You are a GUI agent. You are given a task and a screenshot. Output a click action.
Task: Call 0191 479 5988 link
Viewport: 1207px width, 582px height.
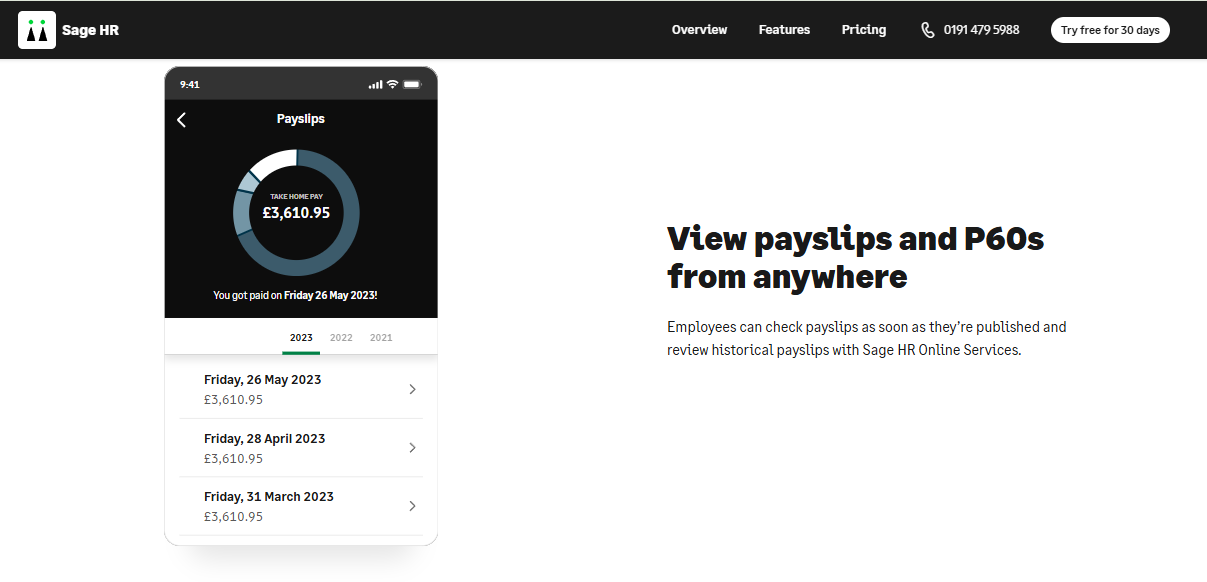[981, 30]
